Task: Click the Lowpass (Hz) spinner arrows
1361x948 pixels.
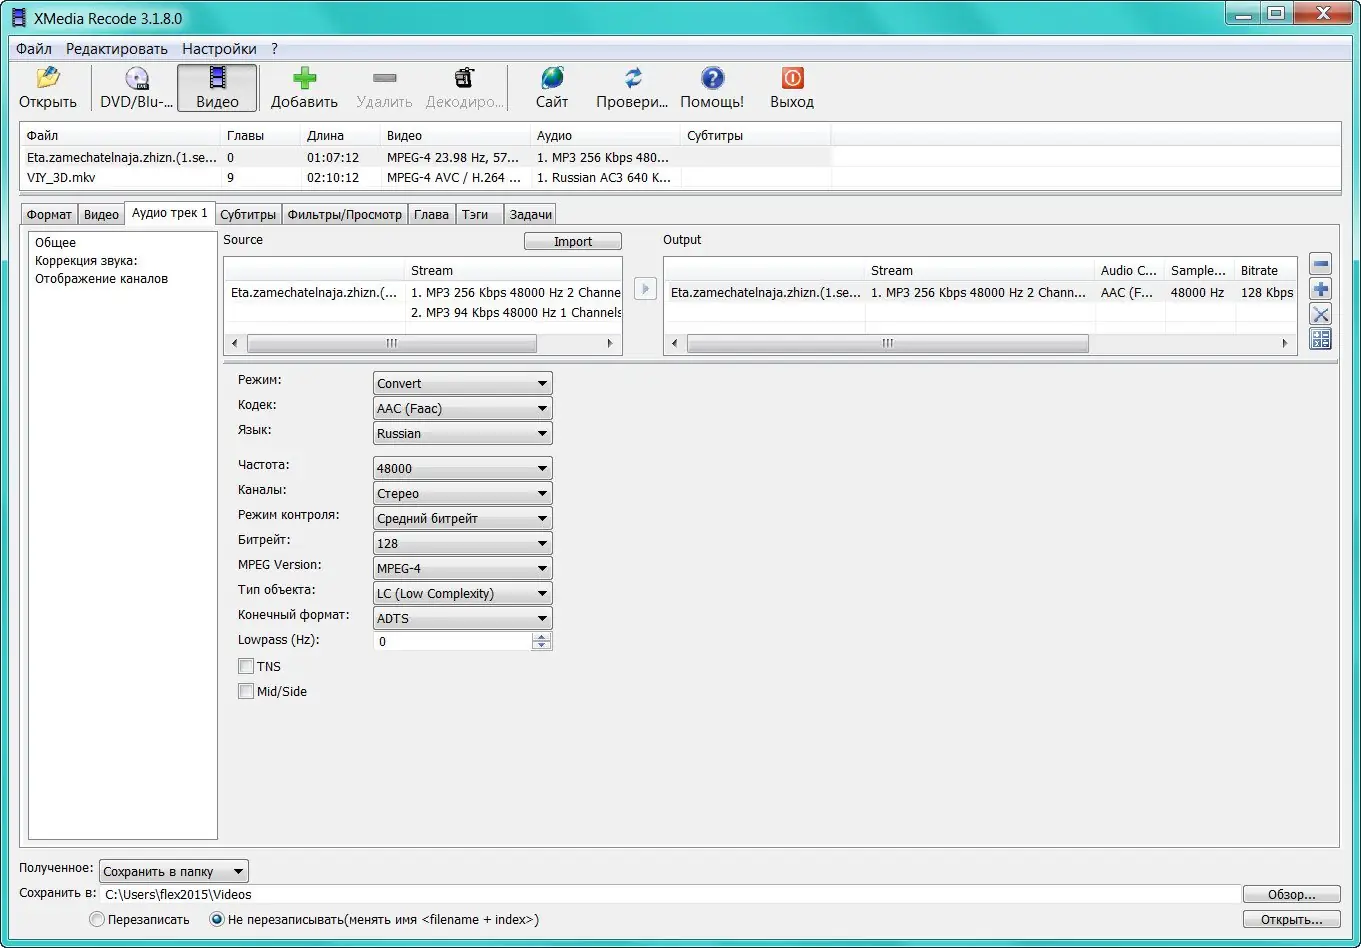Action: click(x=542, y=641)
